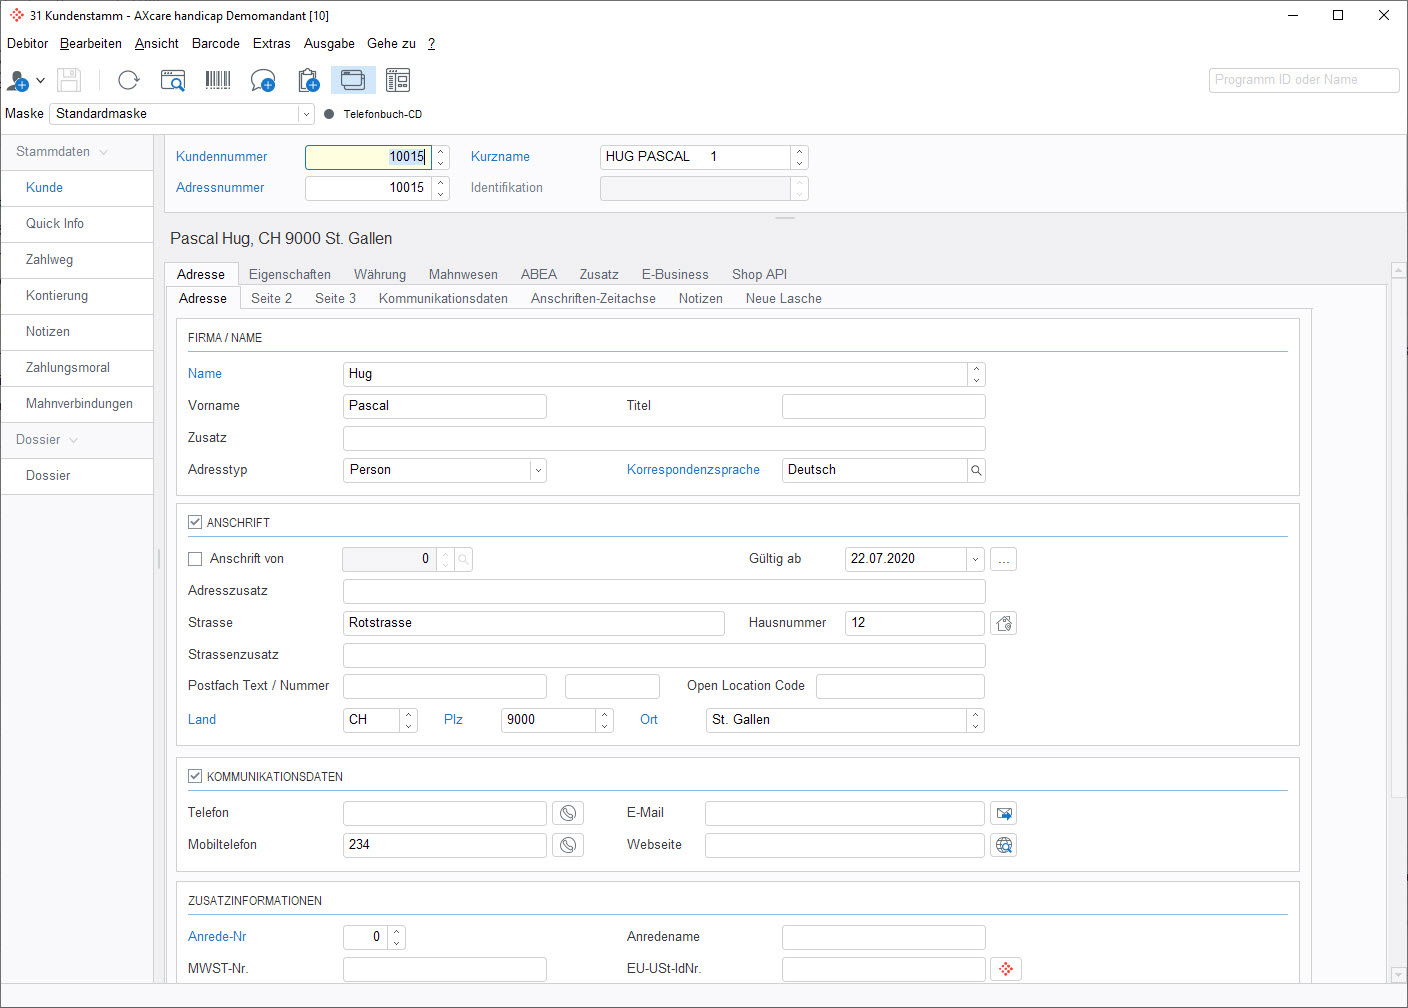Click the Kundennummer stepper arrows
The width and height of the screenshot is (1408, 1008).
pos(441,157)
